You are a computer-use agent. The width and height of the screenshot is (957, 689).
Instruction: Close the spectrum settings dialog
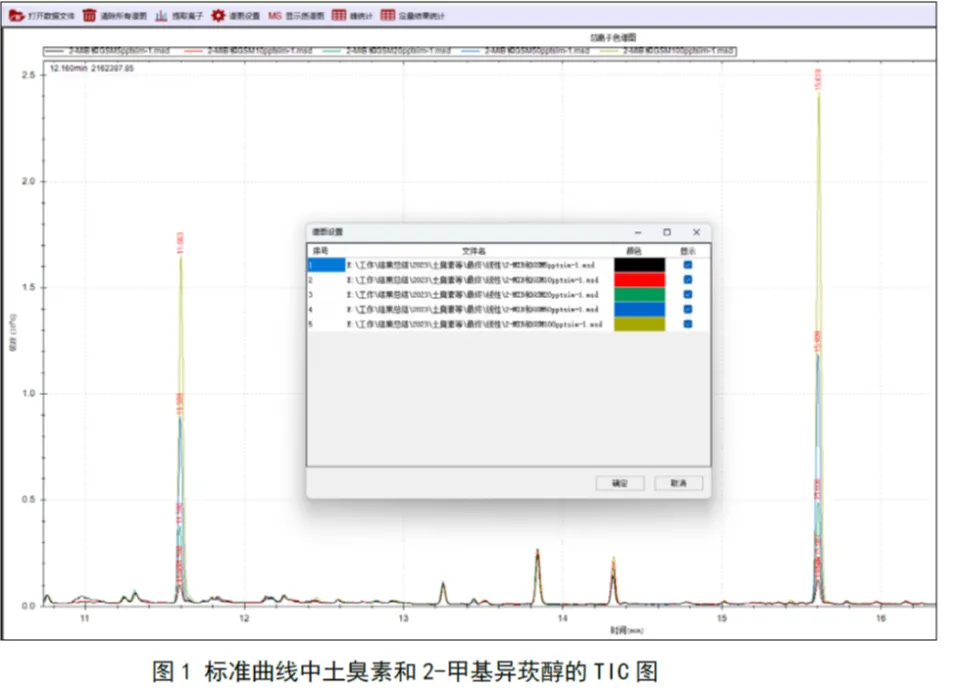[696, 232]
